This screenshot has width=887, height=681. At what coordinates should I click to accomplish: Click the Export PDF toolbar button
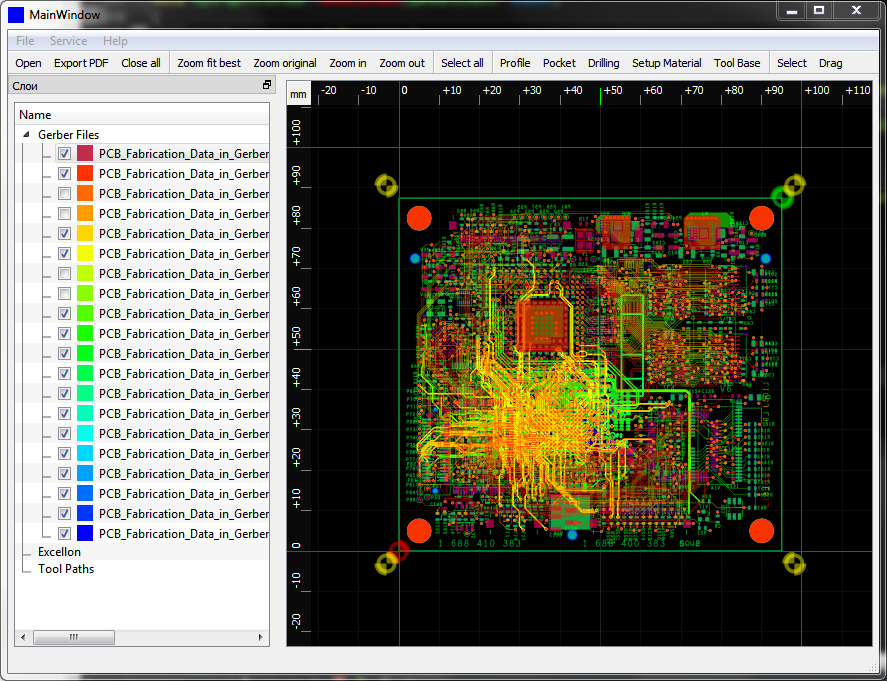click(81, 63)
